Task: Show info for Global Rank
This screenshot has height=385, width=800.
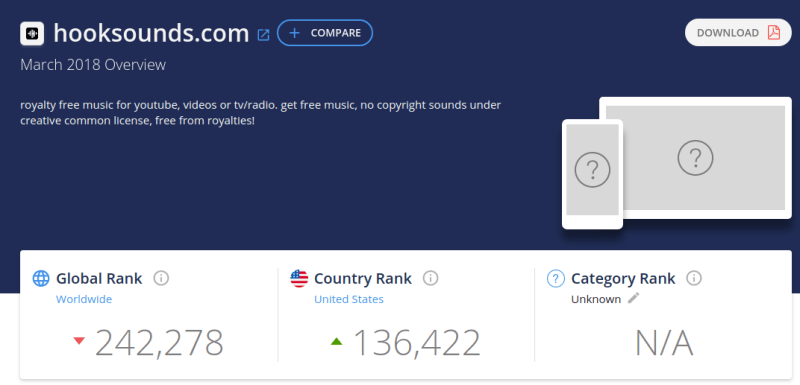Action: (161, 278)
